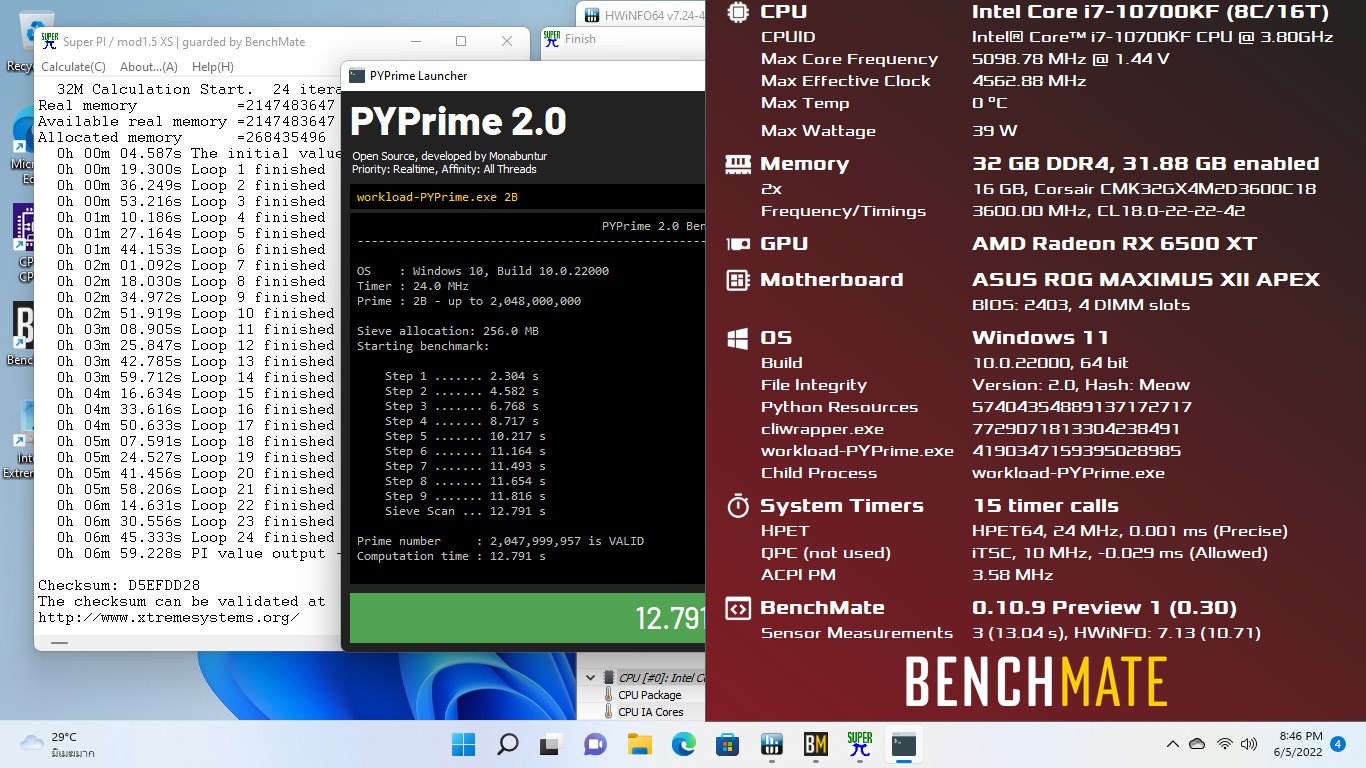The image size is (1366, 768).
Task: Open the Help(H) menu in Super PI
Action: (x=212, y=66)
